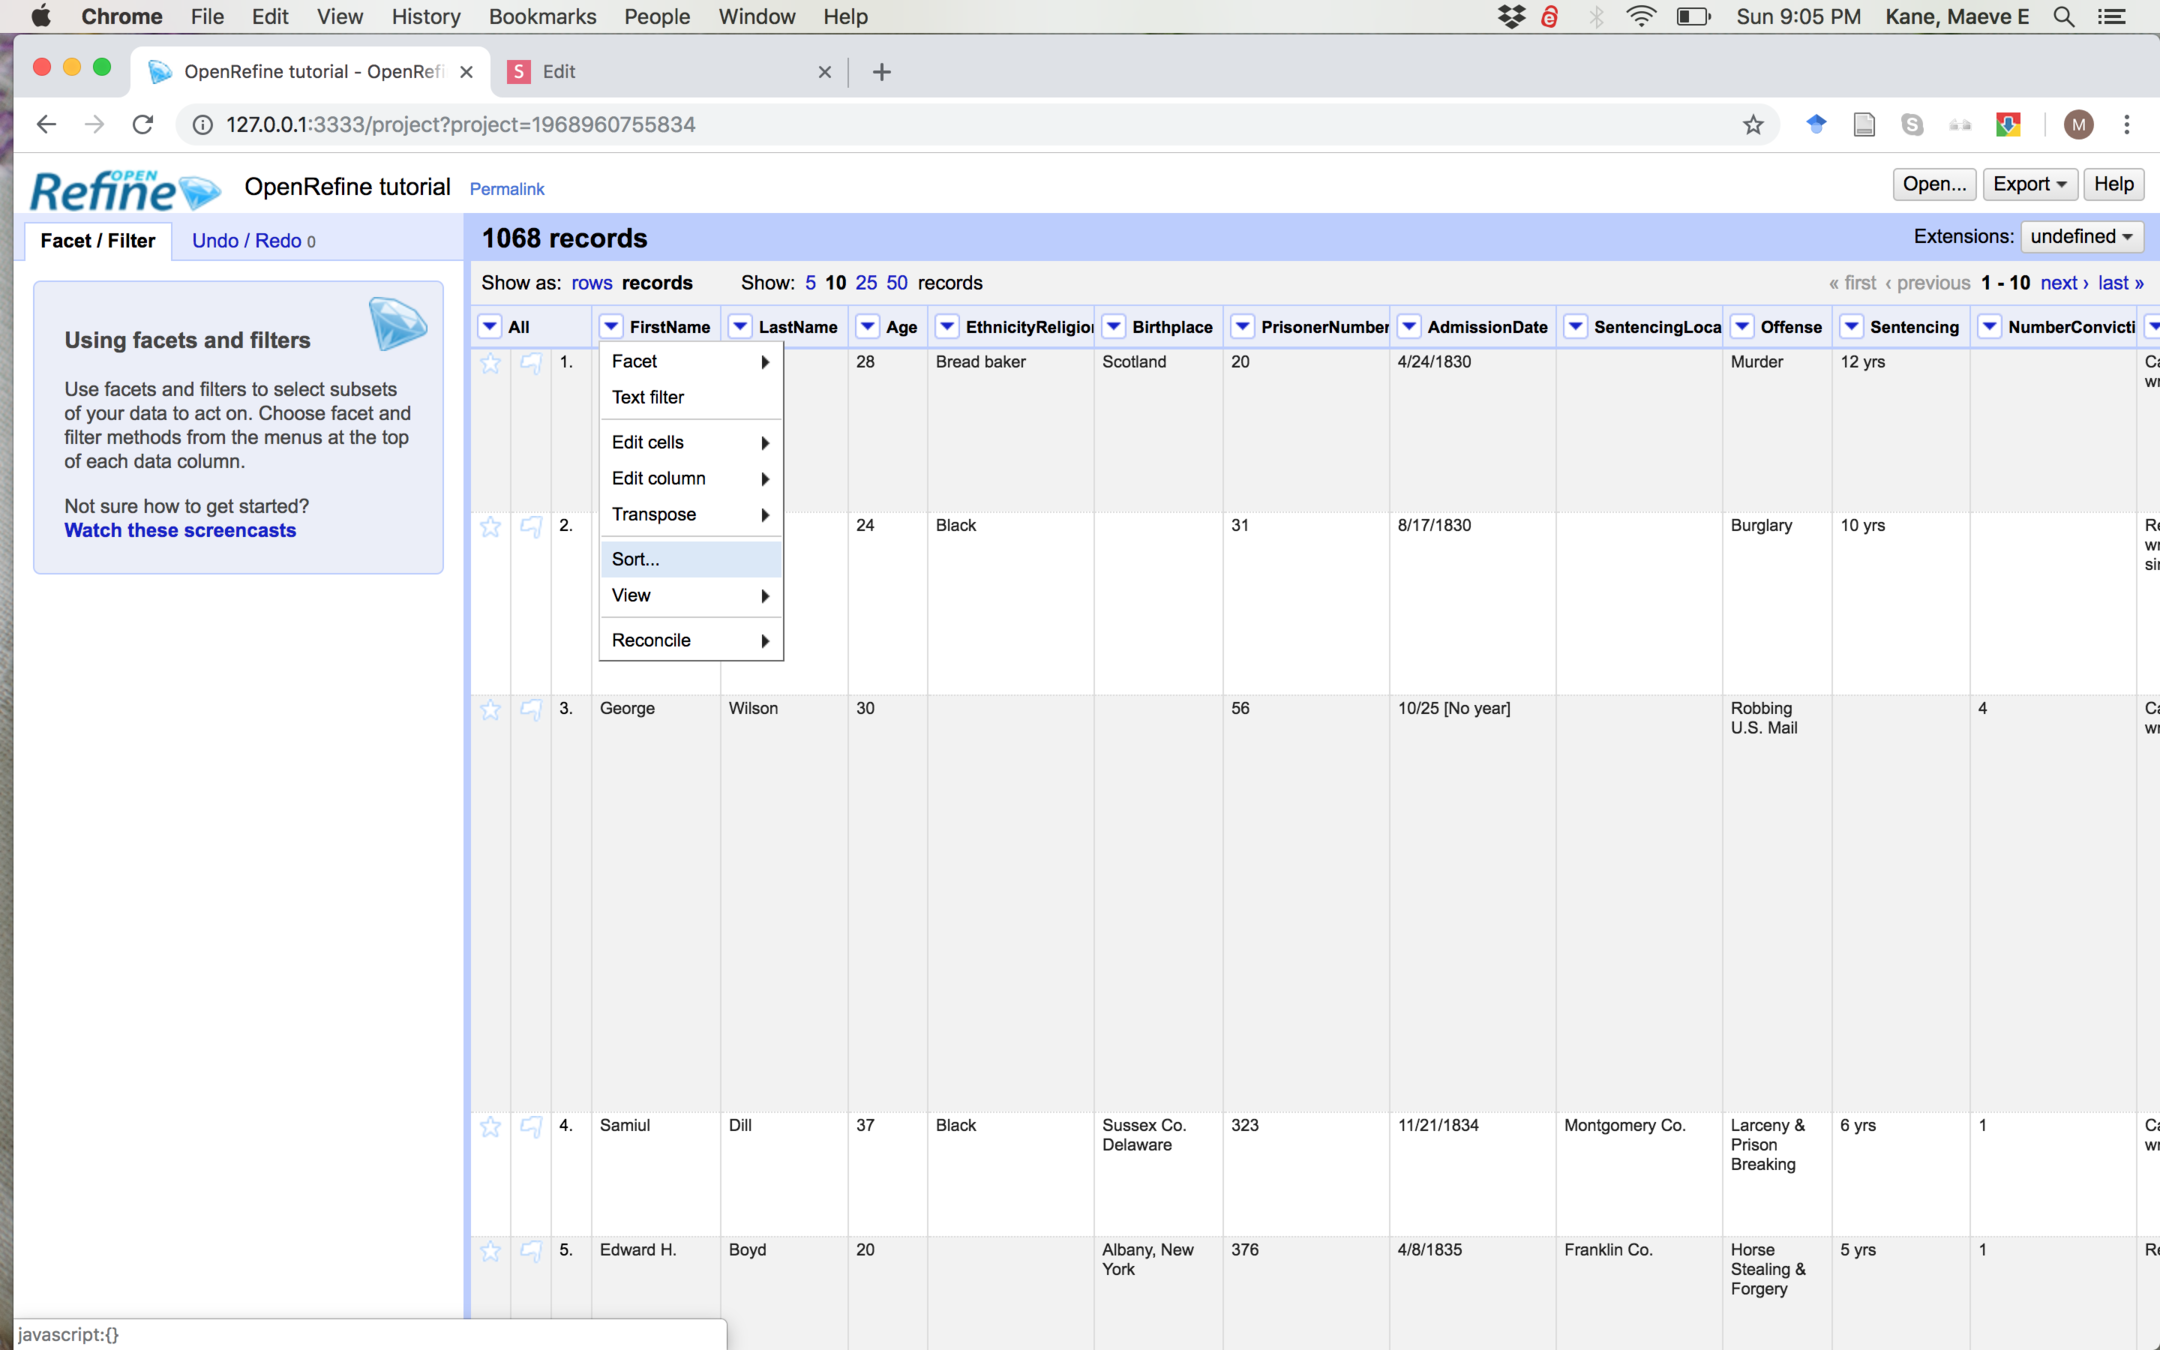Bookmark page with star icon

click(x=1752, y=125)
